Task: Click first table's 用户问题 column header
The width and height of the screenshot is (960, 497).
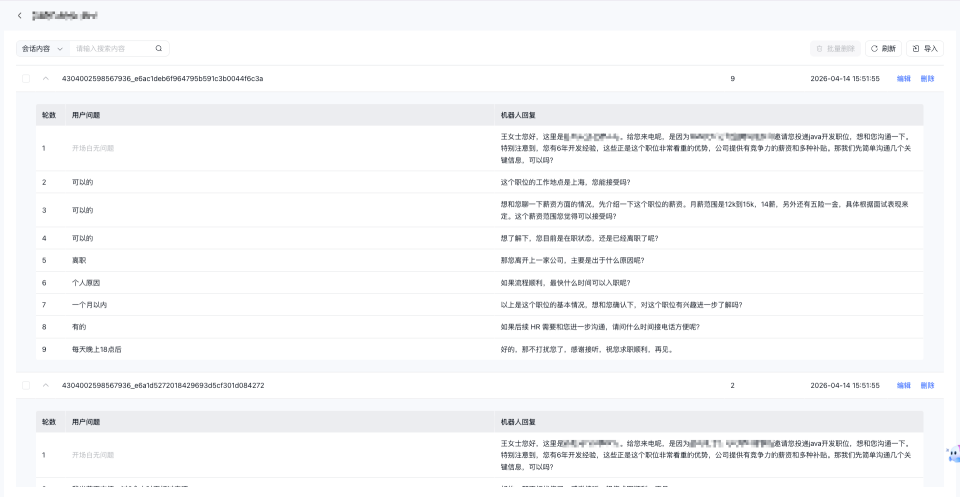Action: pyautogui.click(x=86, y=114)
